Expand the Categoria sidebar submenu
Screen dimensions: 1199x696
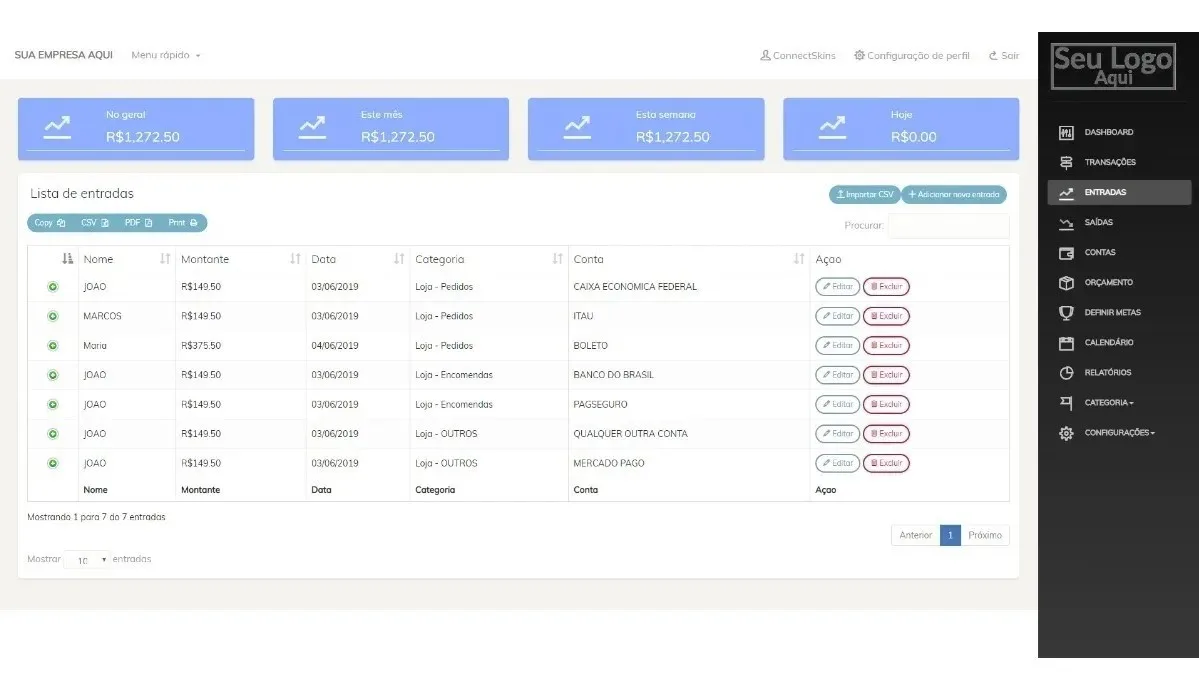point(1109,402)
